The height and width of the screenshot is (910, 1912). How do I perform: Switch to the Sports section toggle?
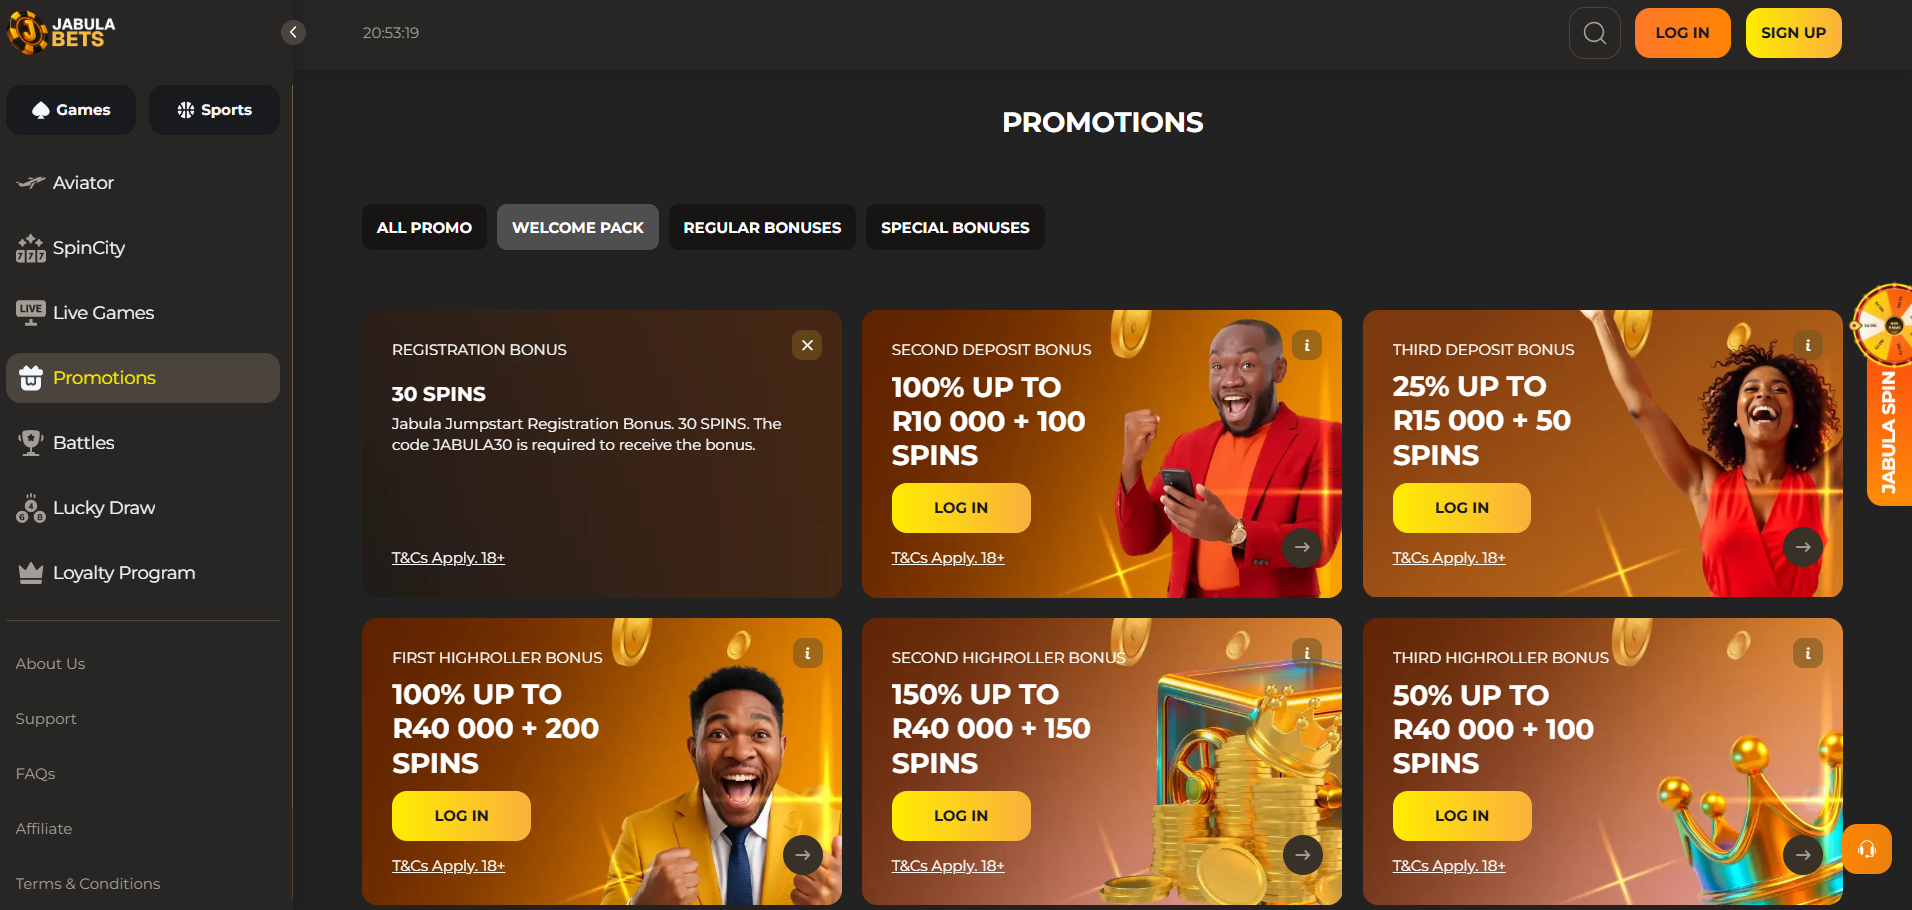pyautogui.click(x=214, y=110)
